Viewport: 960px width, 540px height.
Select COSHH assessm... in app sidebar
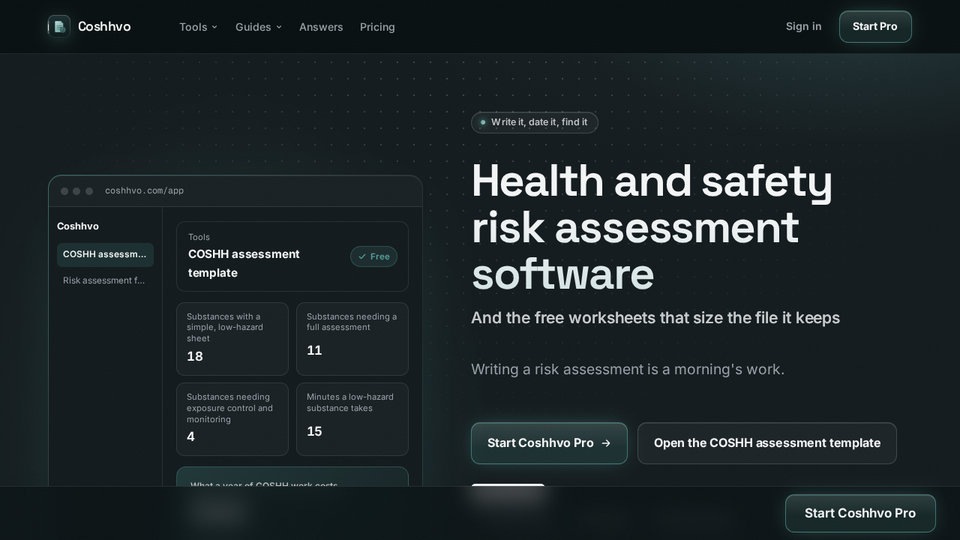tap(105, 254)
